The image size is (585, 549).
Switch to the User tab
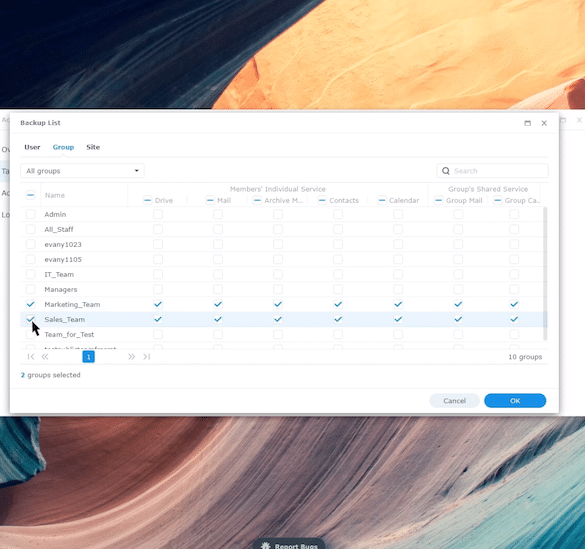point(32,147)
